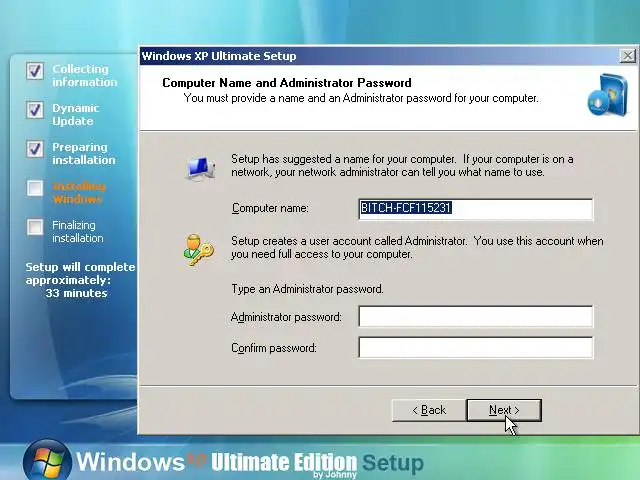
Task: Click the 'Dynamic Update' step text
Action: (x=76, y=115)
